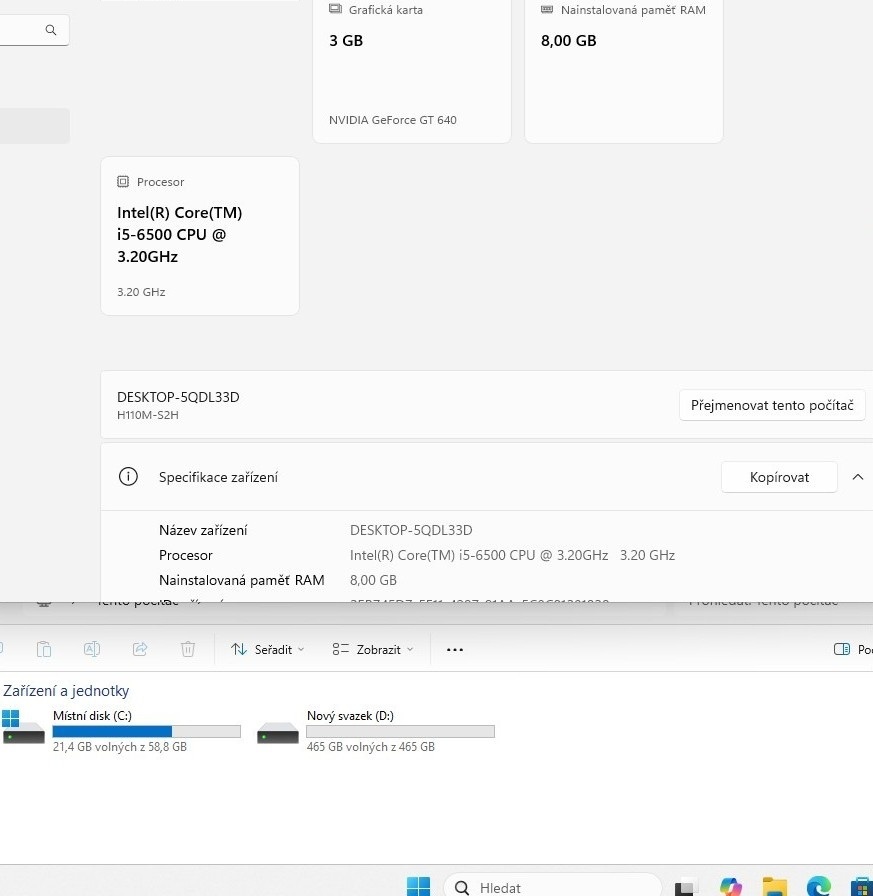Click the Kopírovat button
873x896 pixels.
tap(779, 477)
